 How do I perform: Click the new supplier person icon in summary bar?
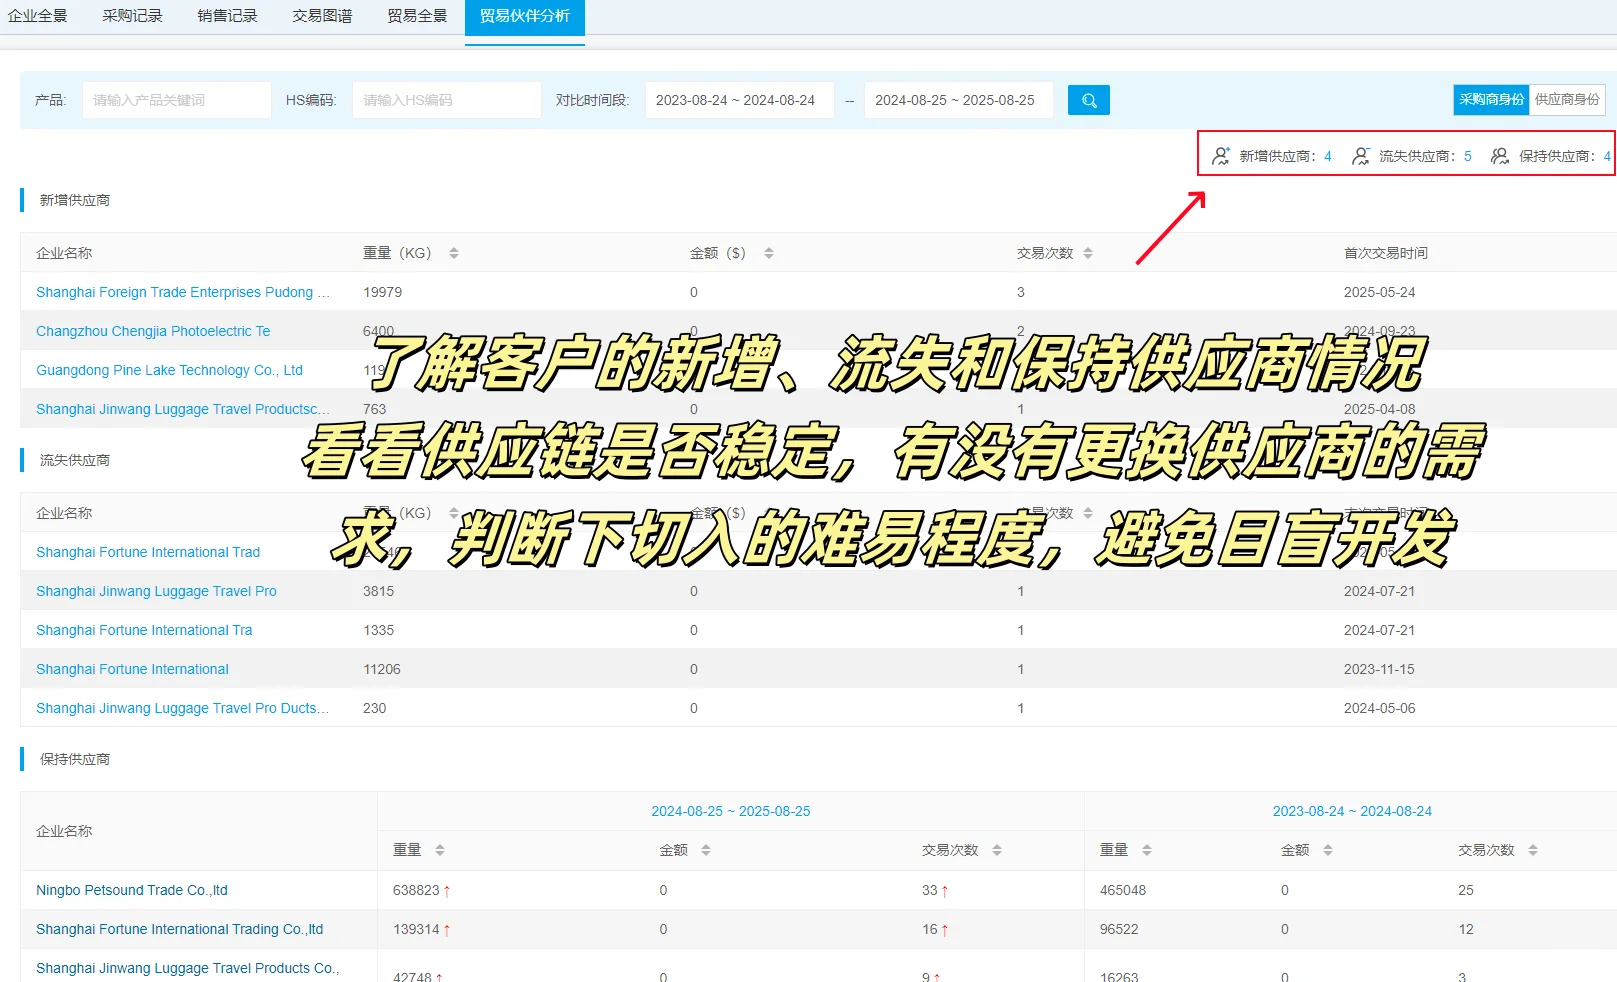pos(1220,155)
